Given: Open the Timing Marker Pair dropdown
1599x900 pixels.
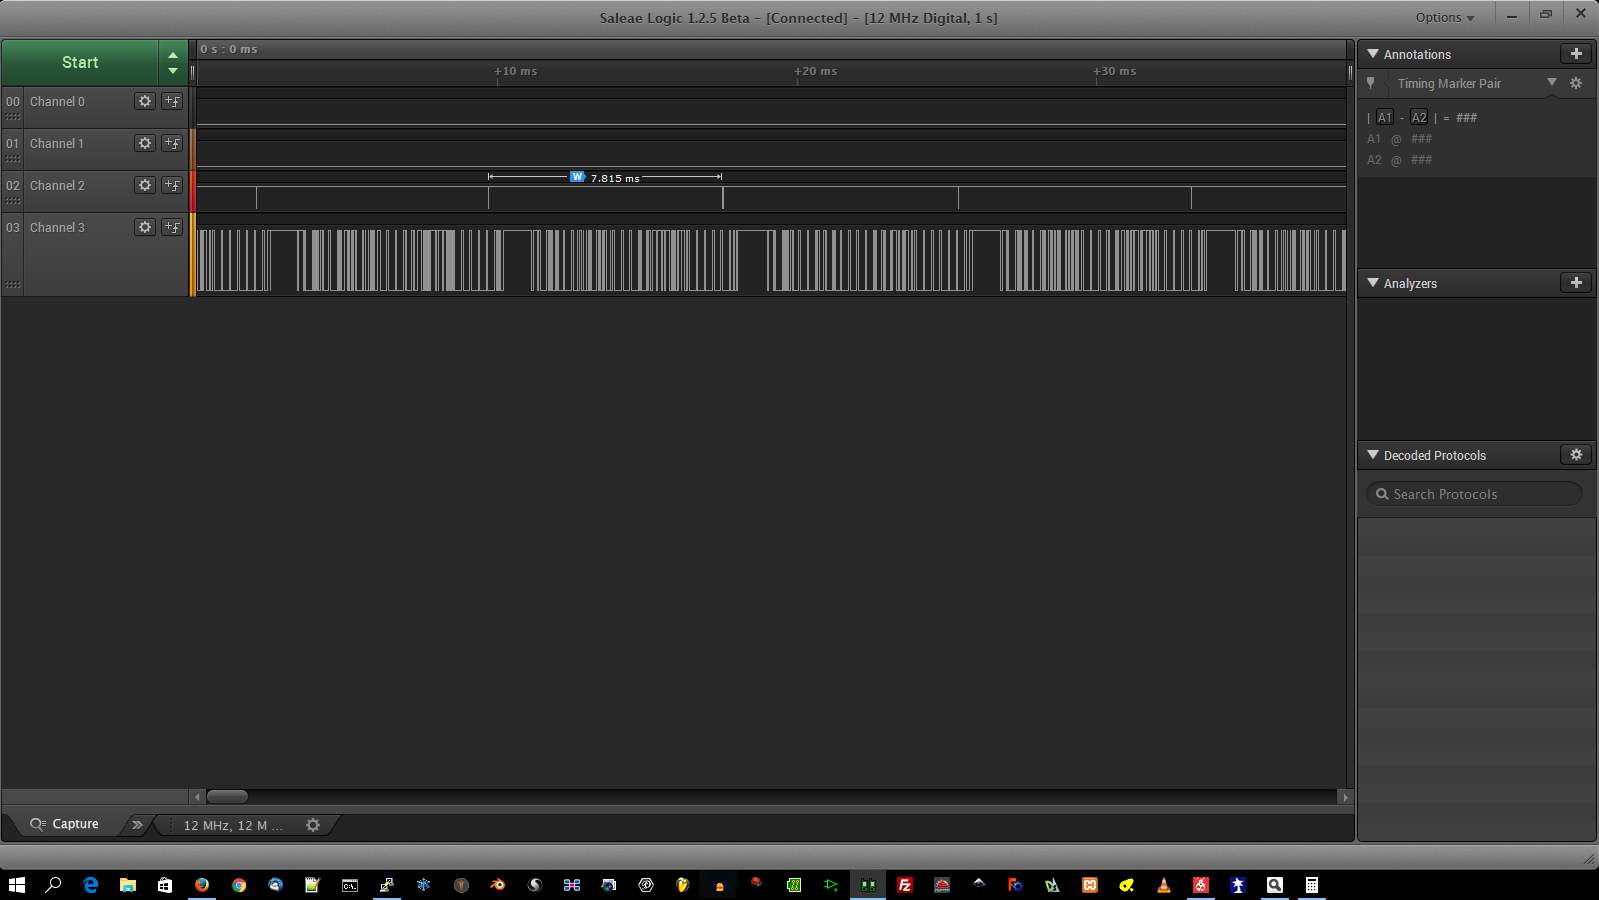Looking at the screenshot, I should [1552, 83].
